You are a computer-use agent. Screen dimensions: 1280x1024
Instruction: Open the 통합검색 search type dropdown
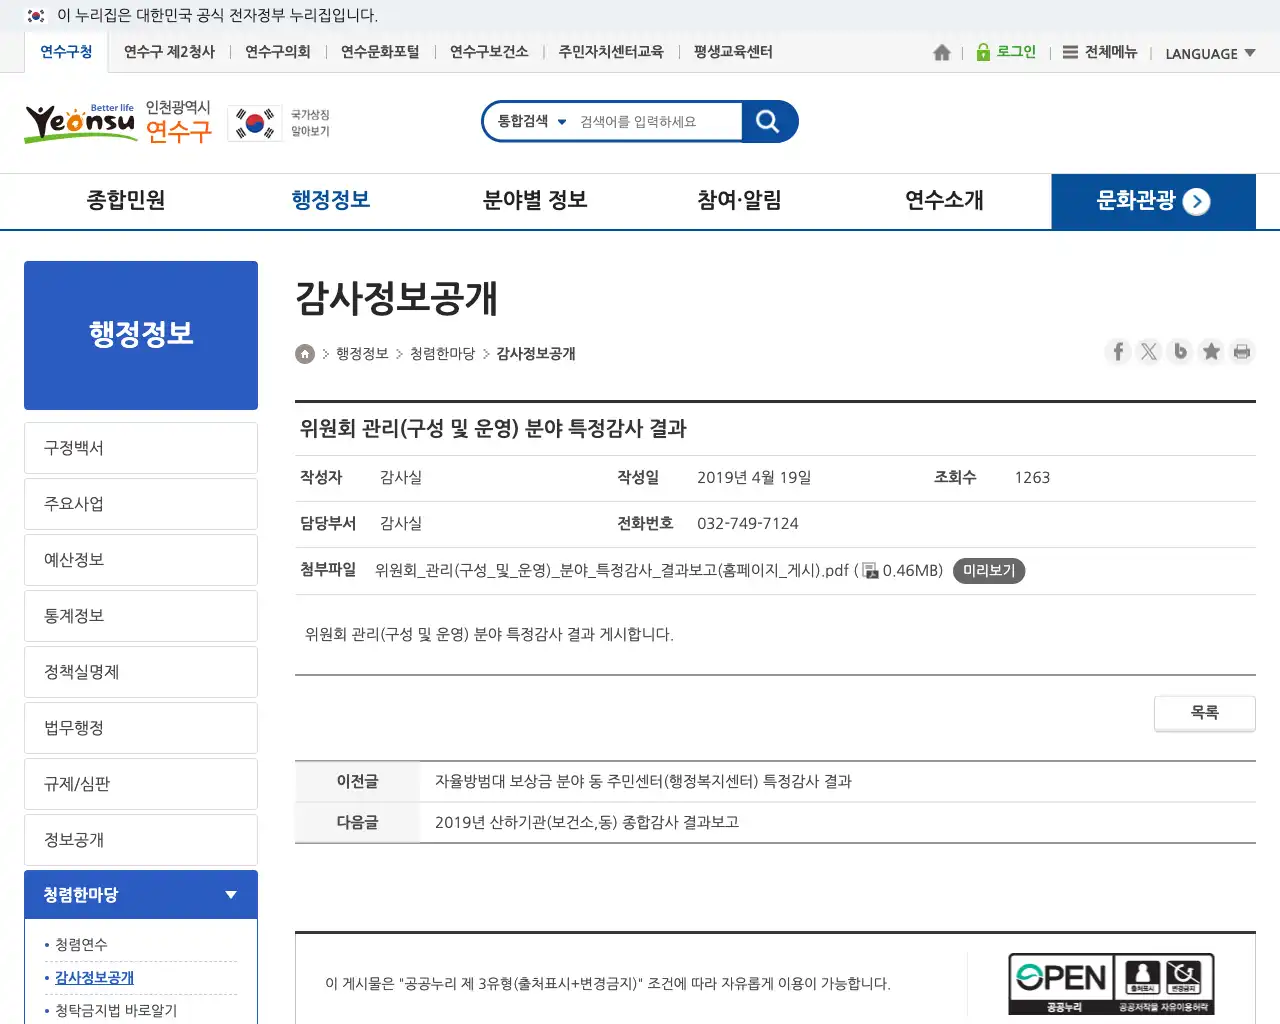coord(532,122)
